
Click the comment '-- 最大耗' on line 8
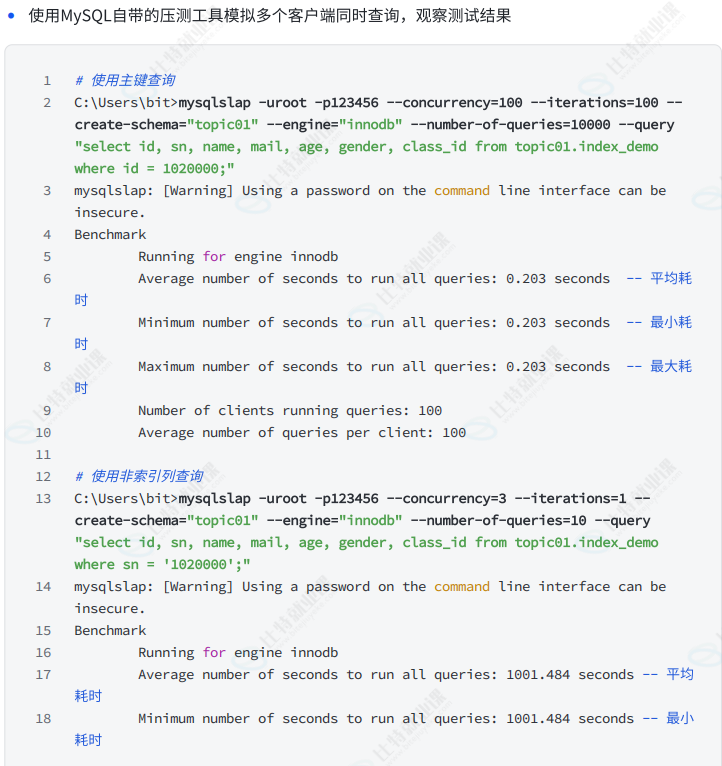659,366
